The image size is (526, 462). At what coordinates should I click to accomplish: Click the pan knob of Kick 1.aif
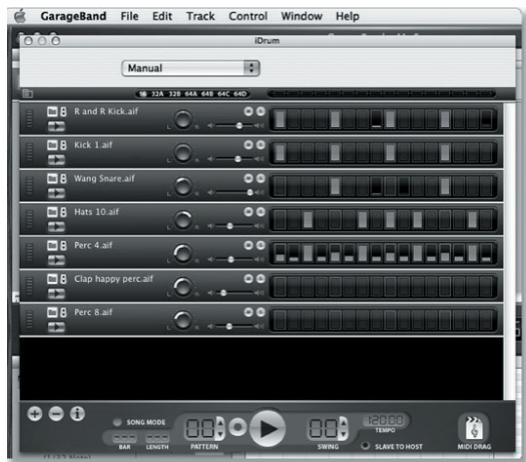pos(183,152)
